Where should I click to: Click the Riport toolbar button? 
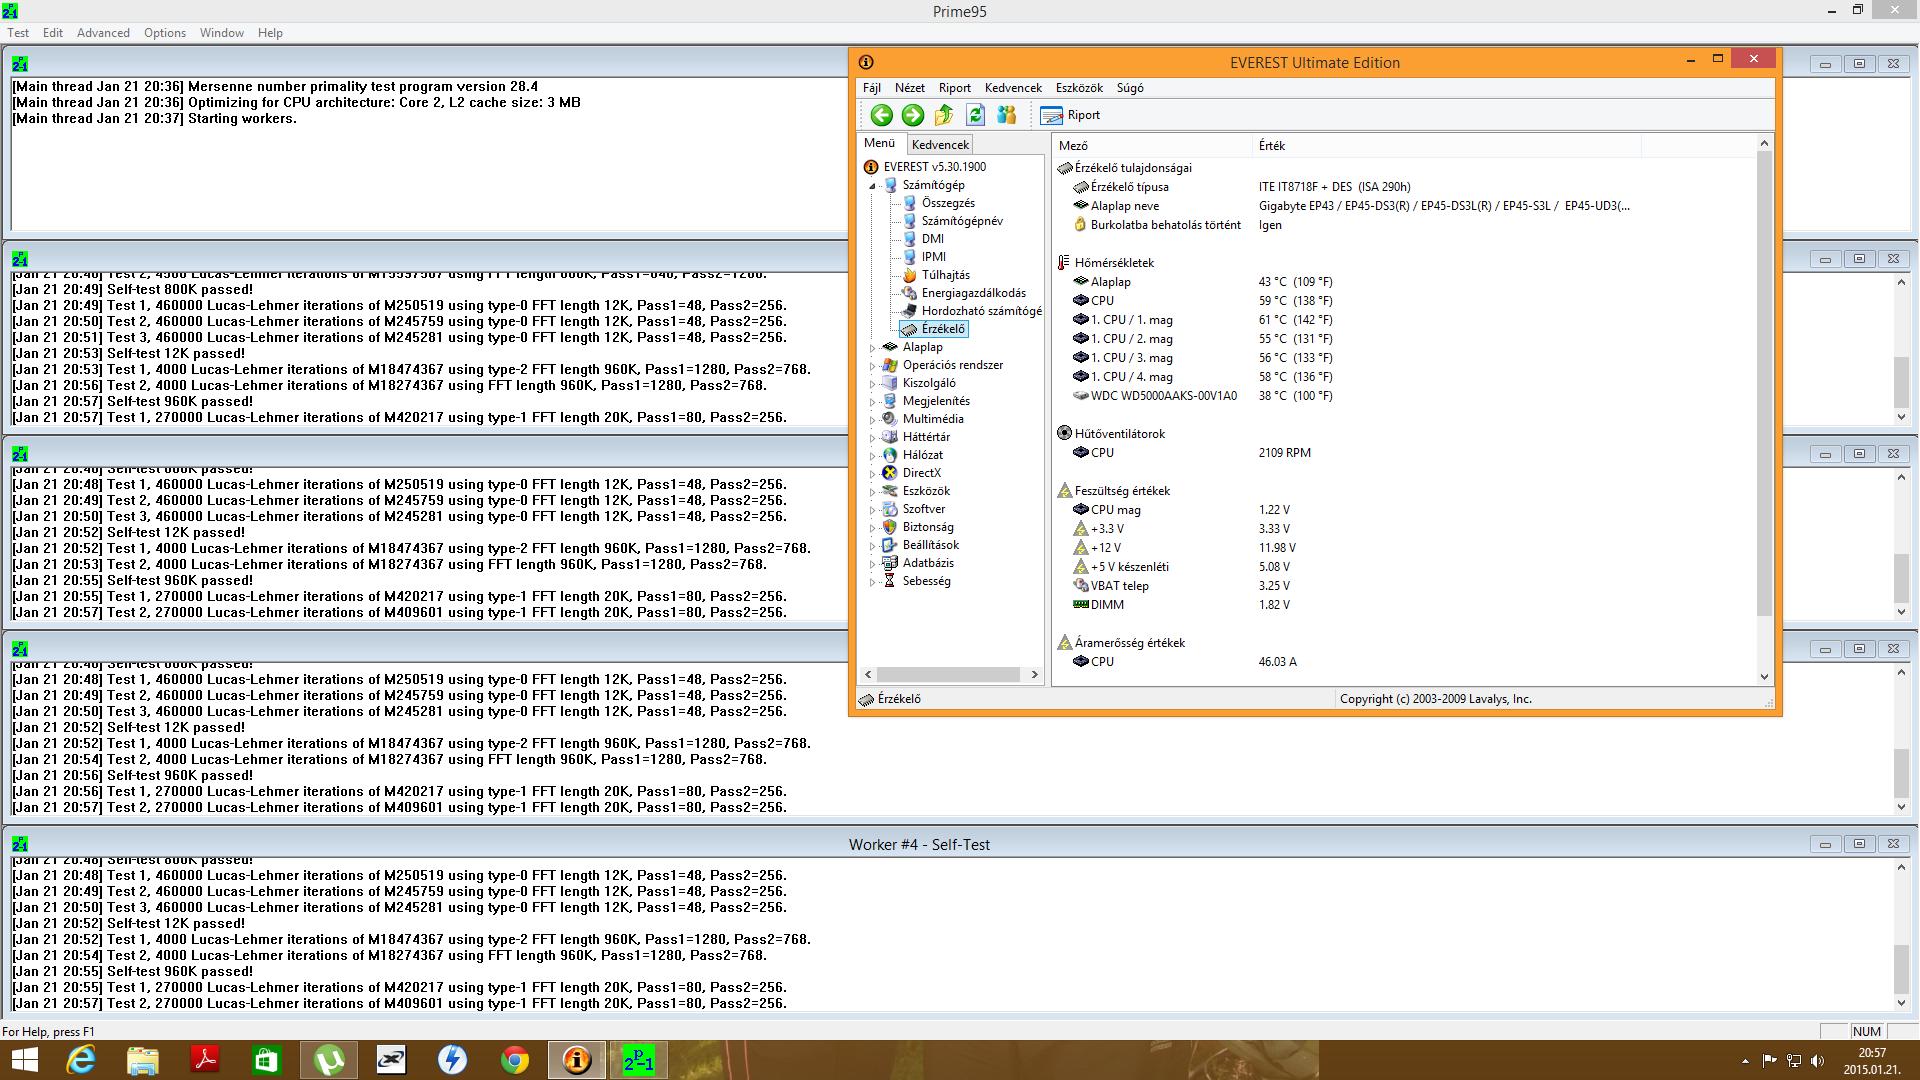tap(1070, 115)
